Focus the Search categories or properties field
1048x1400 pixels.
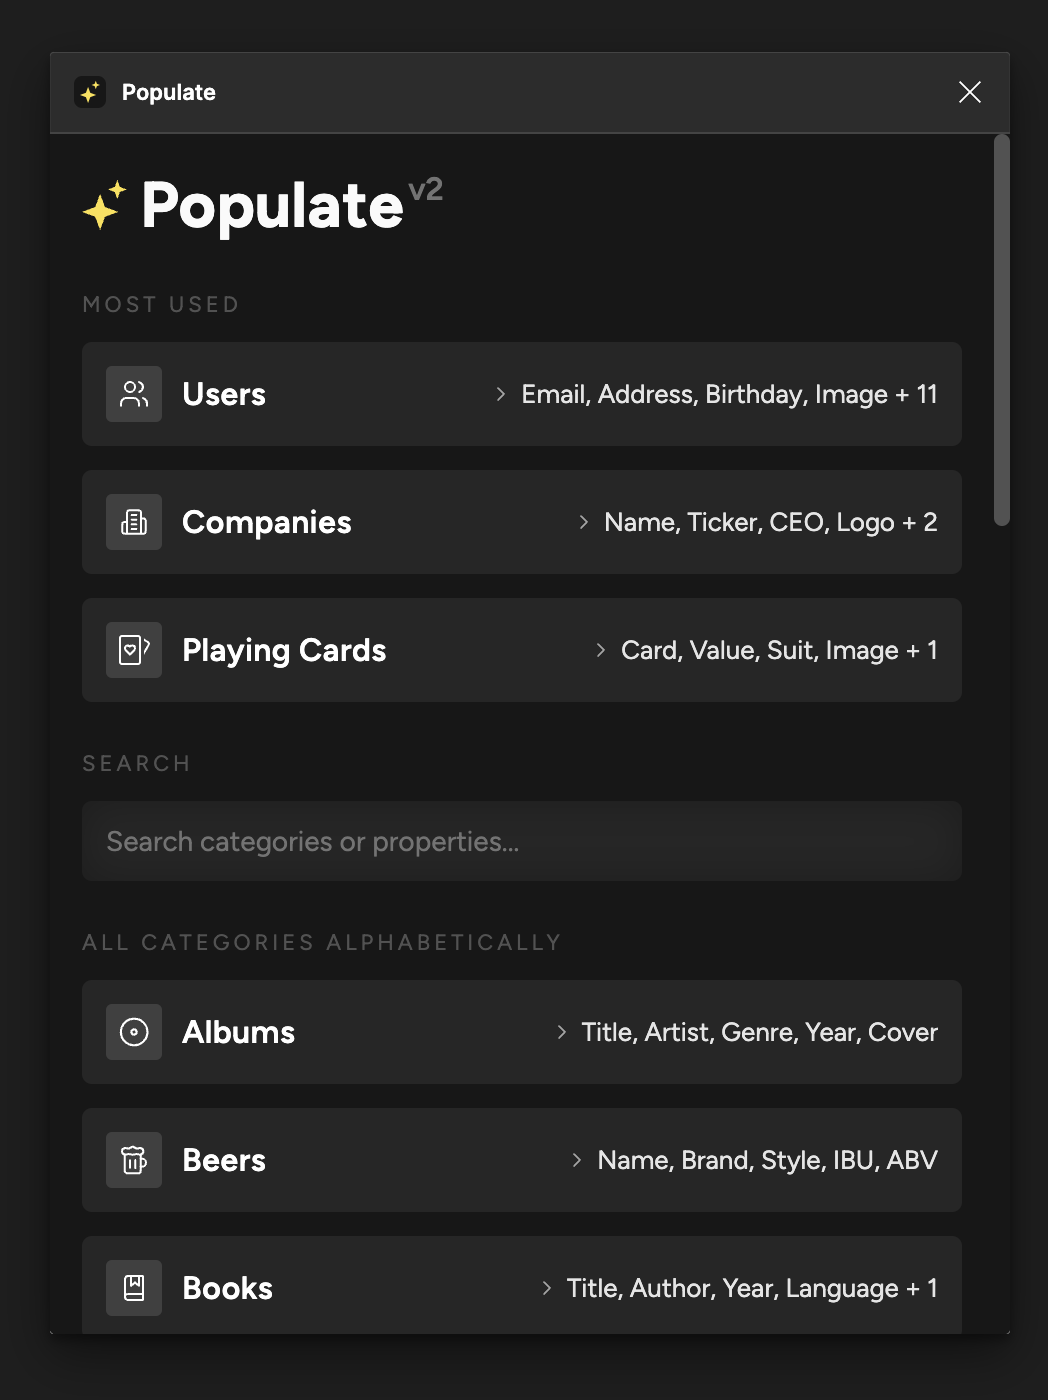(522, 841)
